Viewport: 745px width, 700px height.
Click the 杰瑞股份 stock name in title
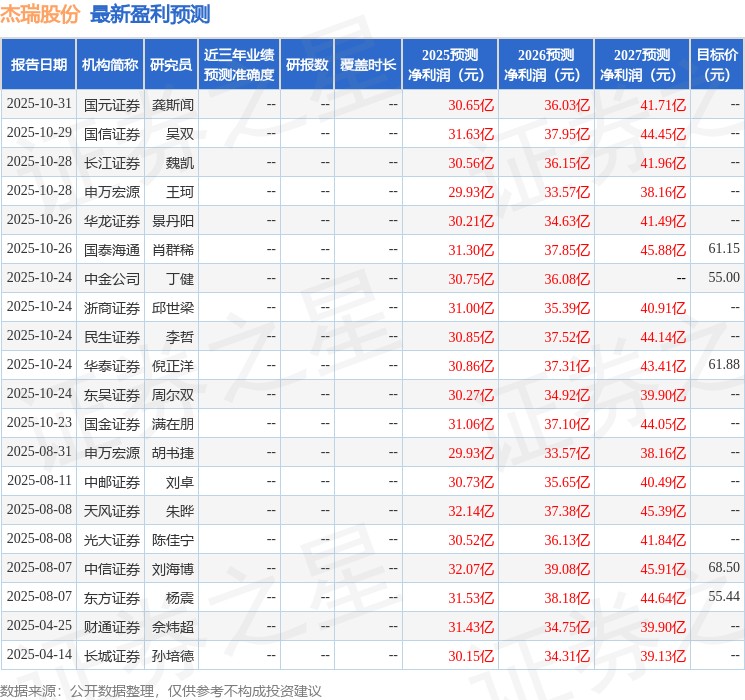pos(41,14)
